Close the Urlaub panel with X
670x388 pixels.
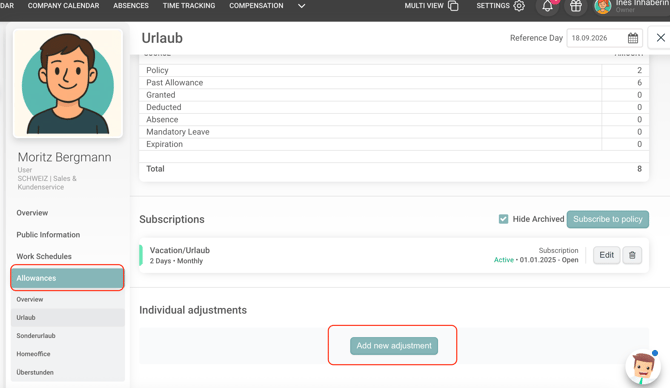[x=660, y=38]
